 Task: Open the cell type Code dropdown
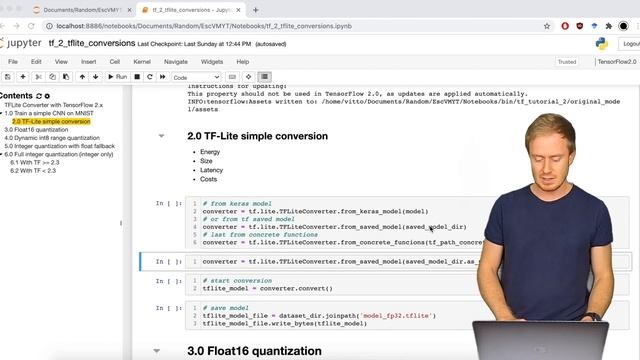196,77
